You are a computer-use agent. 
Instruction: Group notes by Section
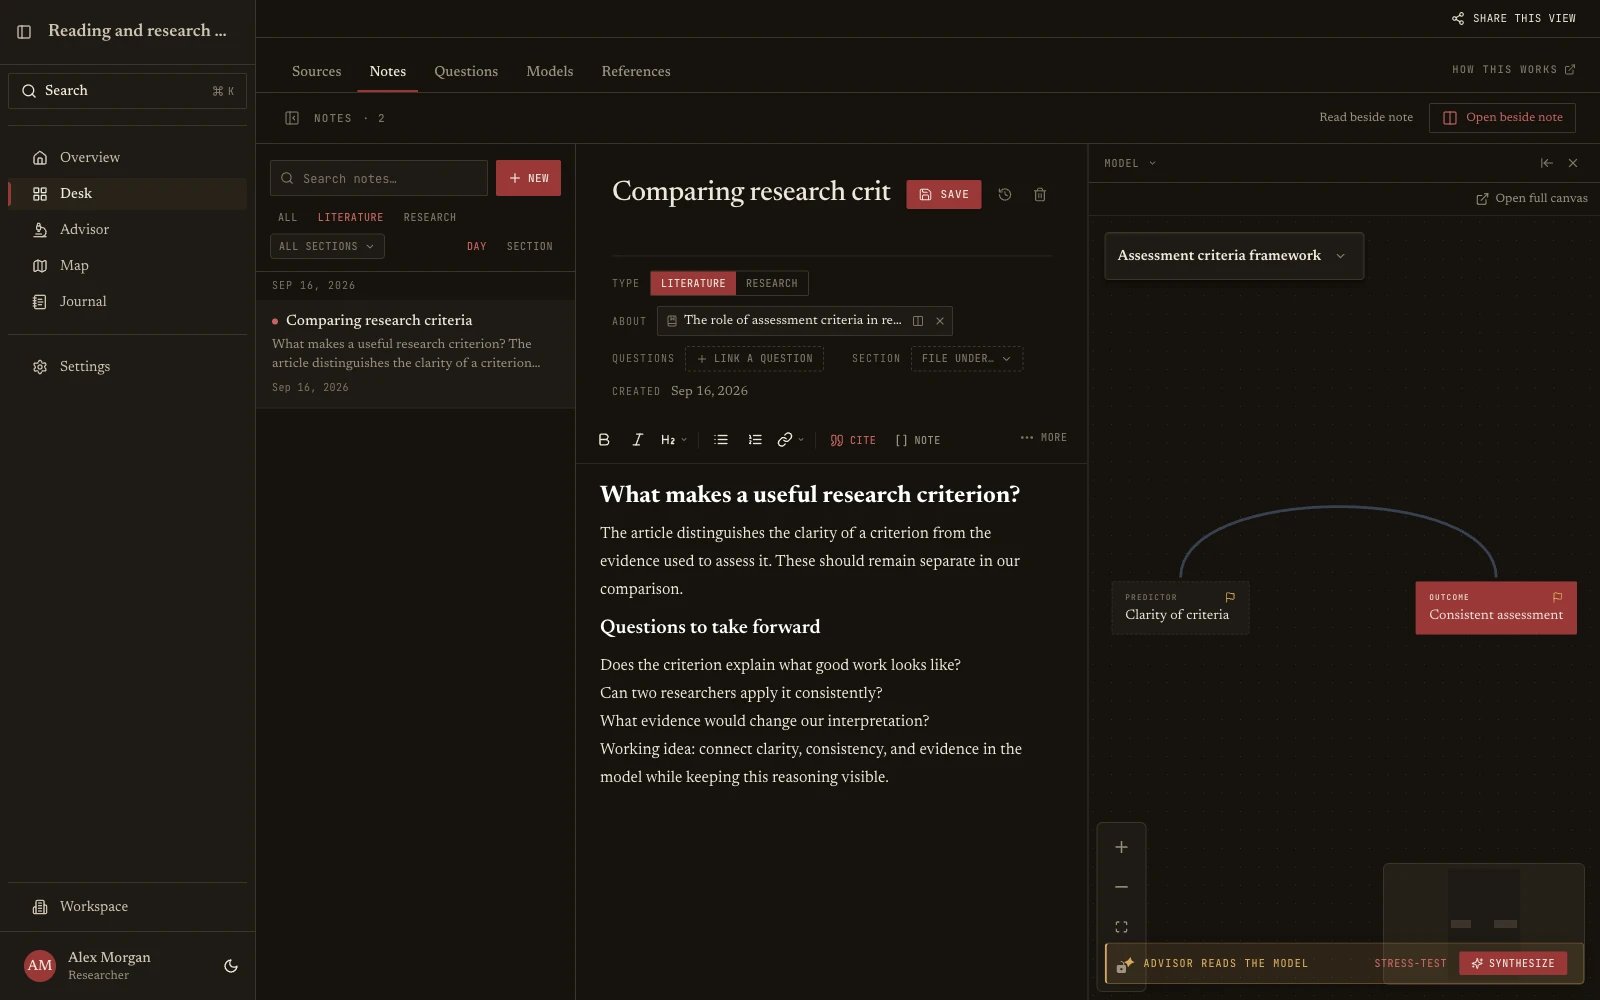coord(530,246)
